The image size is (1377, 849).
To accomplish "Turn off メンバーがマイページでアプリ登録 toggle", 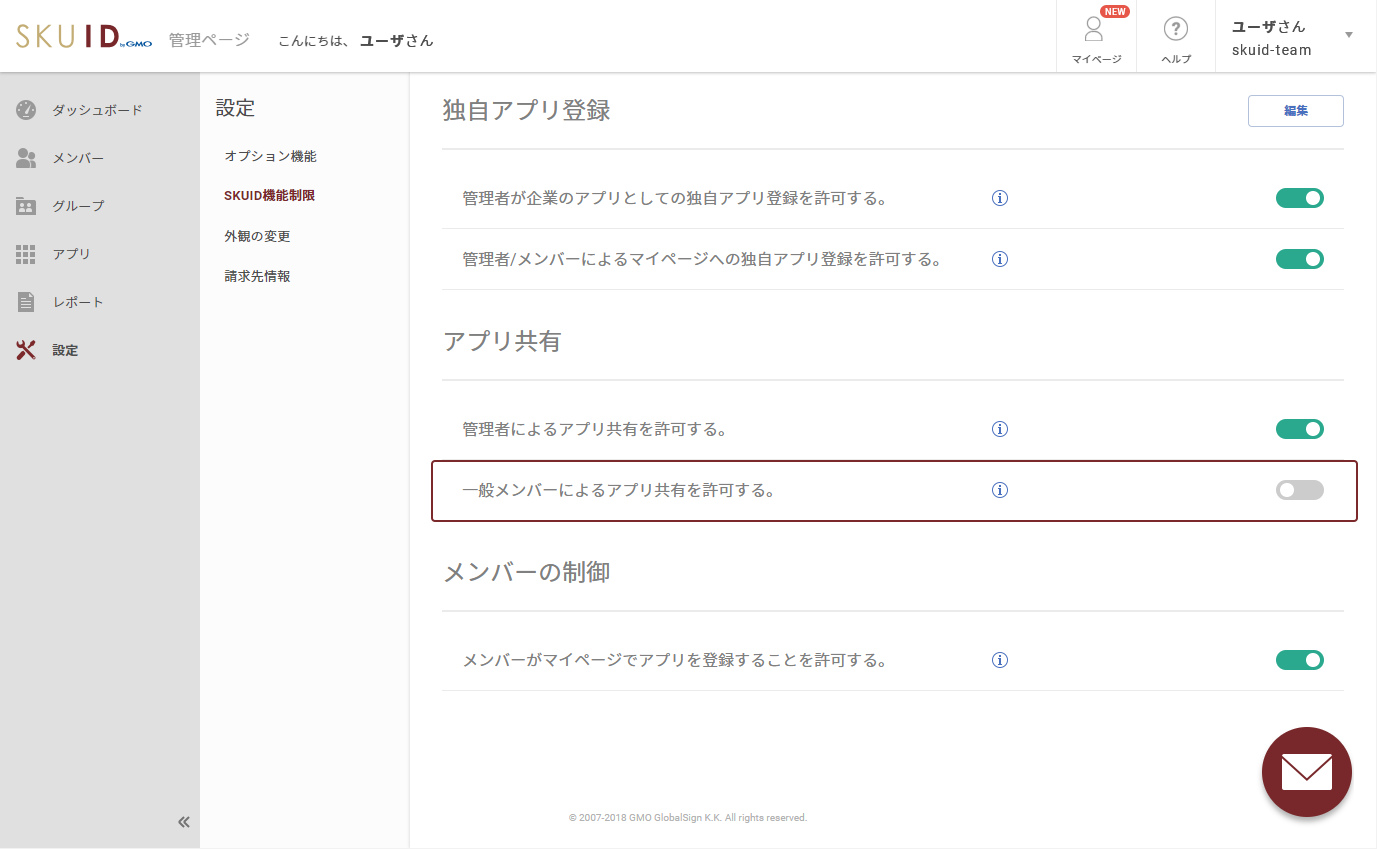I will coord(1299,659).
